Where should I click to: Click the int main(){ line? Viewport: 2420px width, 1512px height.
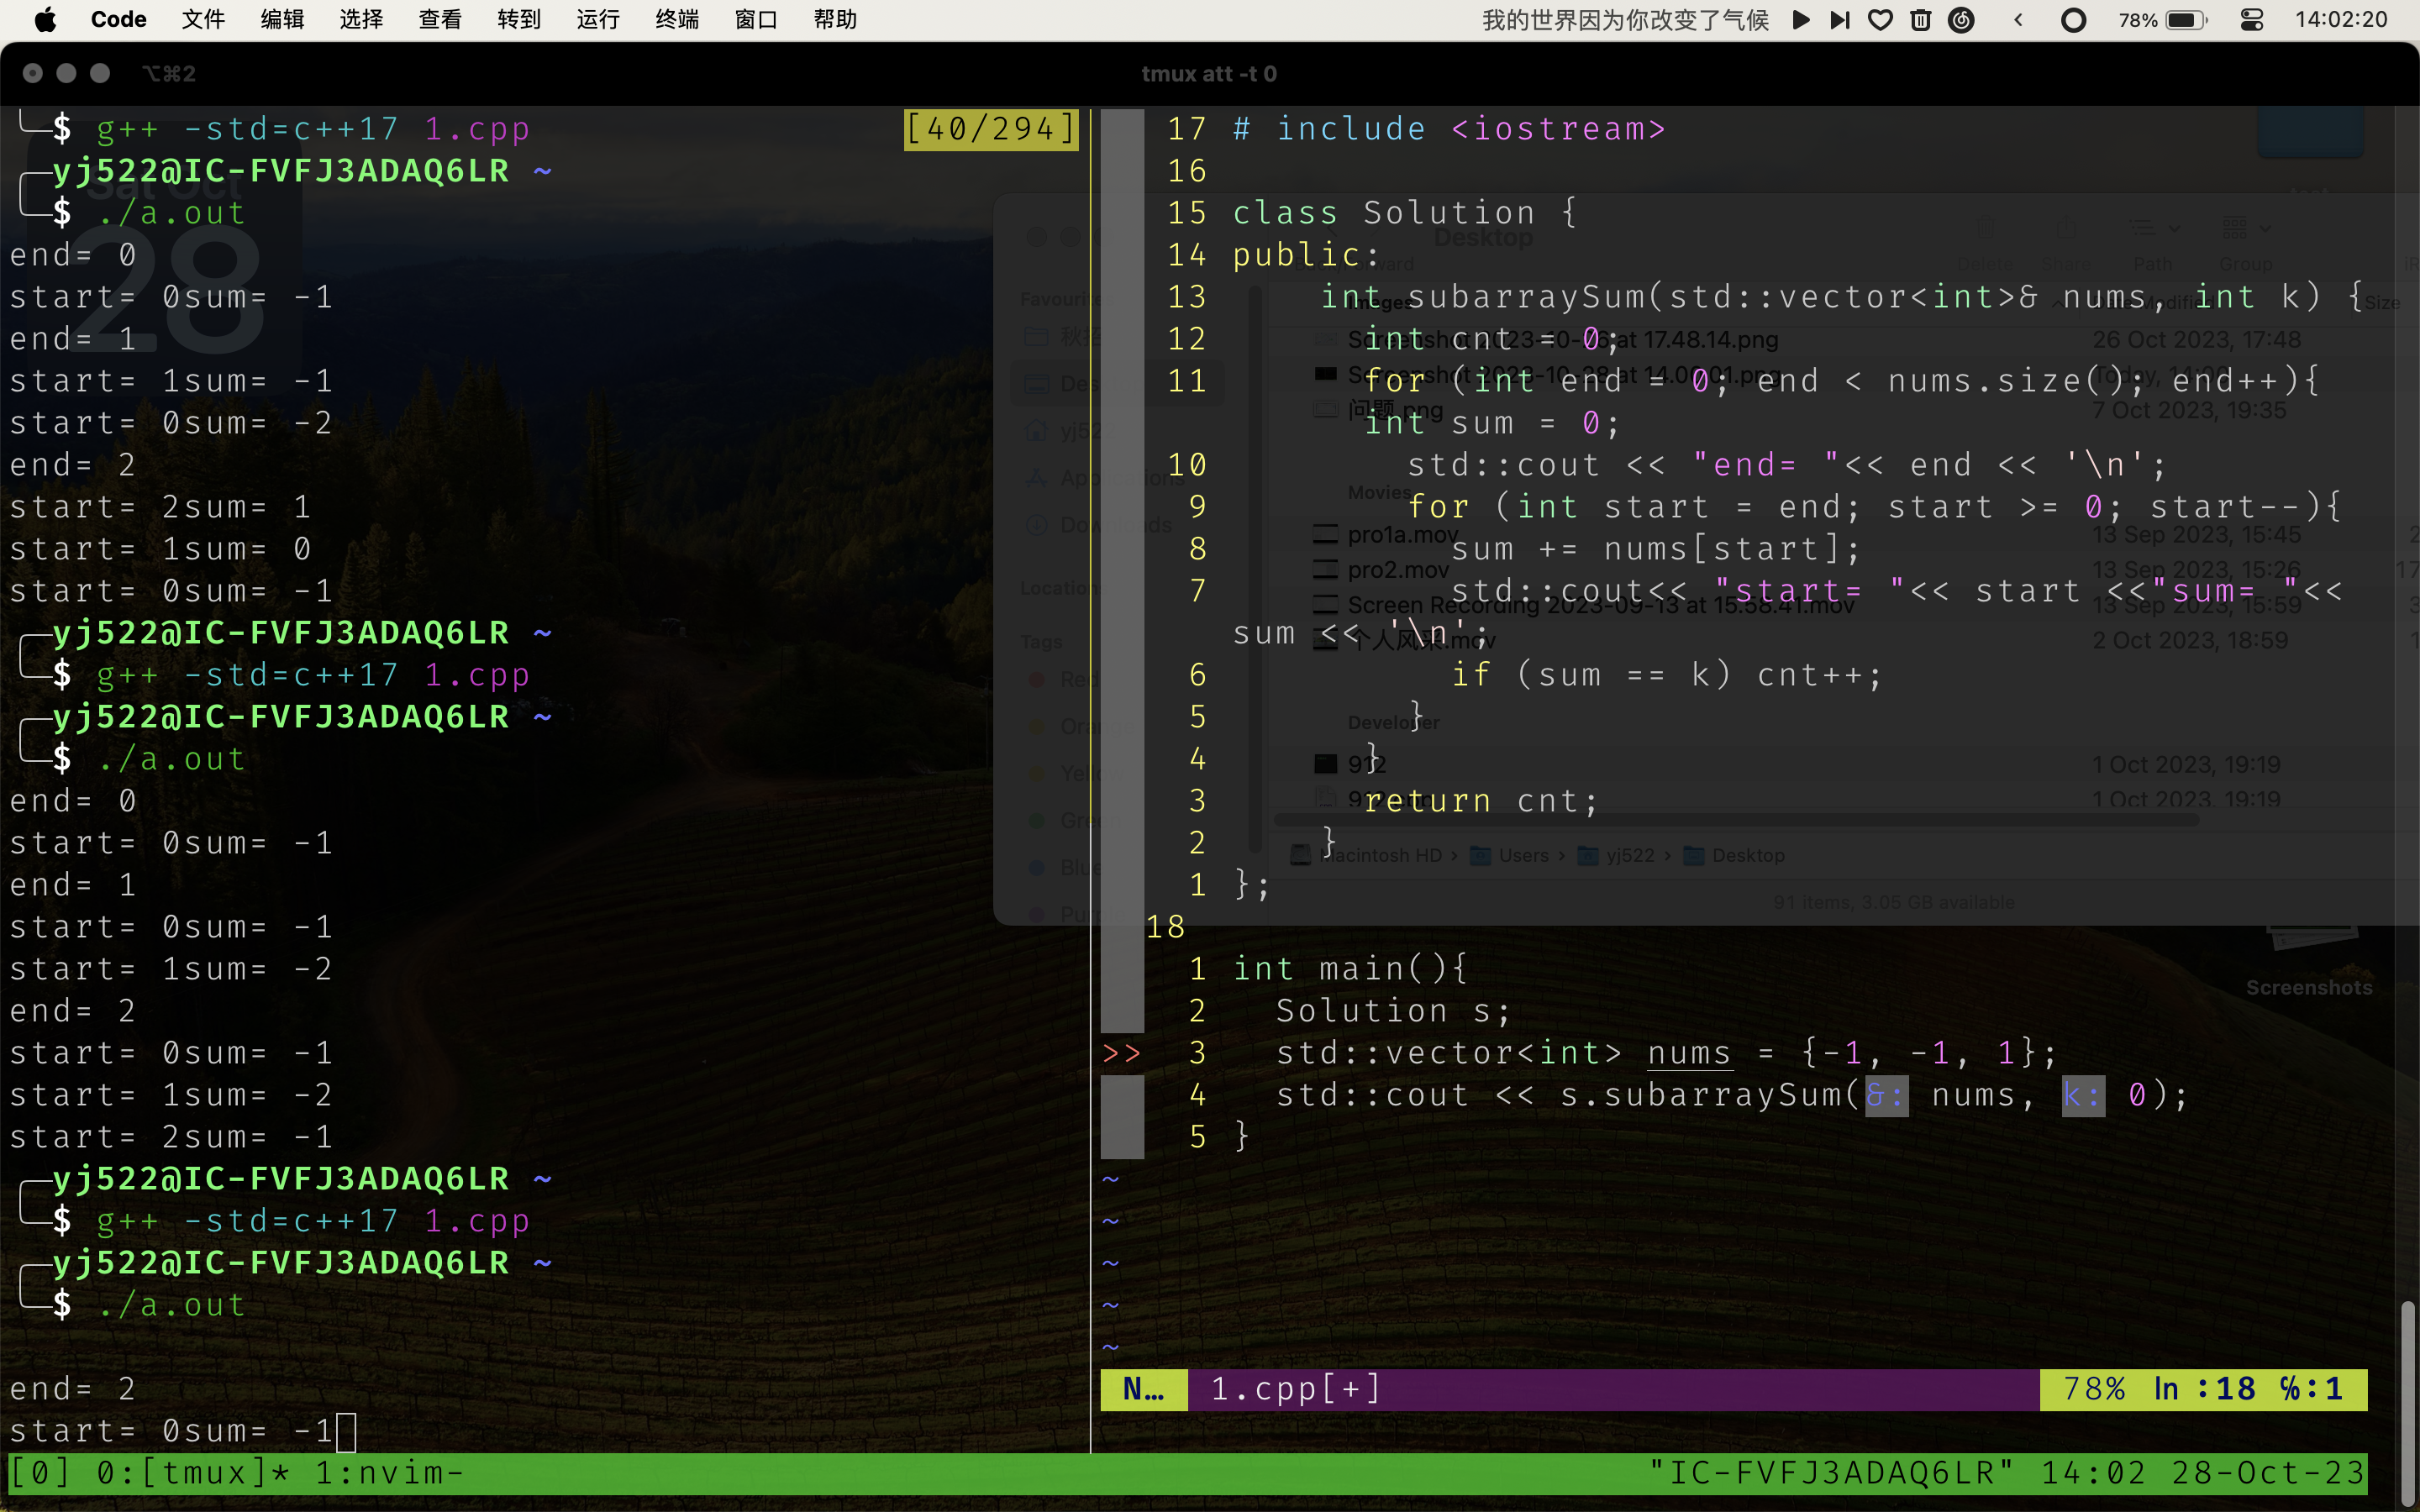click(1350, 969)
